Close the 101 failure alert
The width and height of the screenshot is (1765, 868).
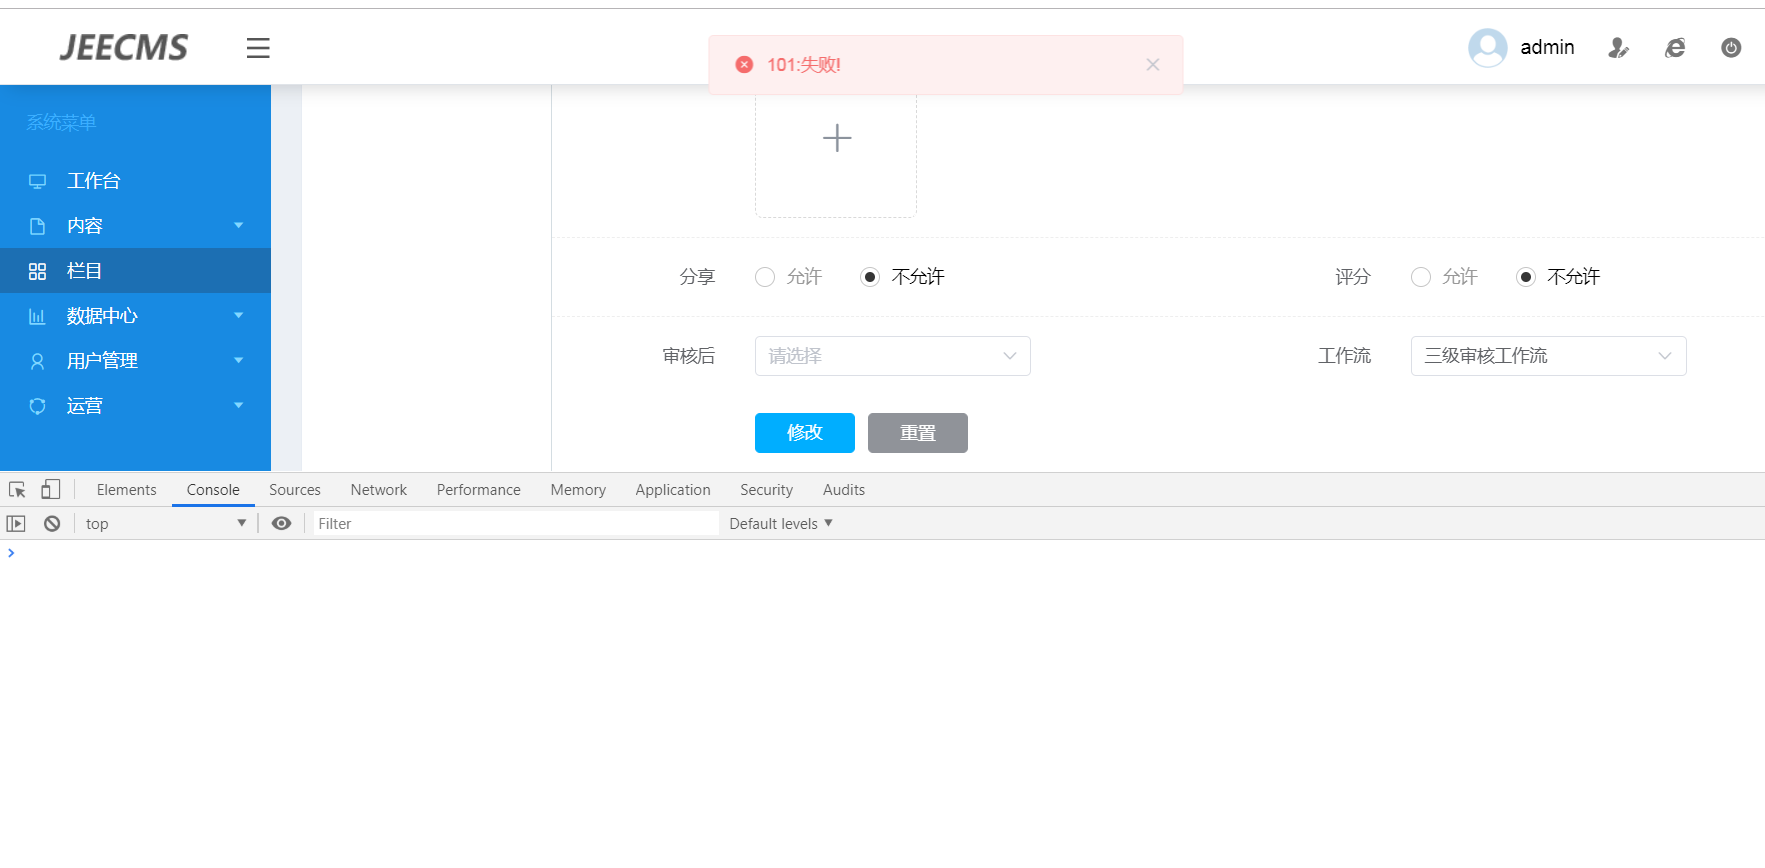point(1153,65)
